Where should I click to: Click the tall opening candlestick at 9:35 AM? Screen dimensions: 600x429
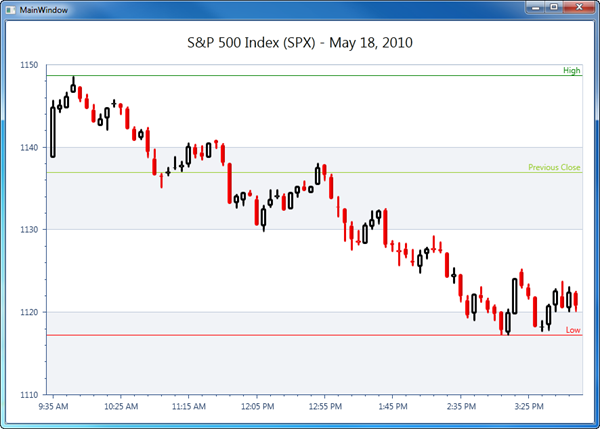(x=53, y=130)
